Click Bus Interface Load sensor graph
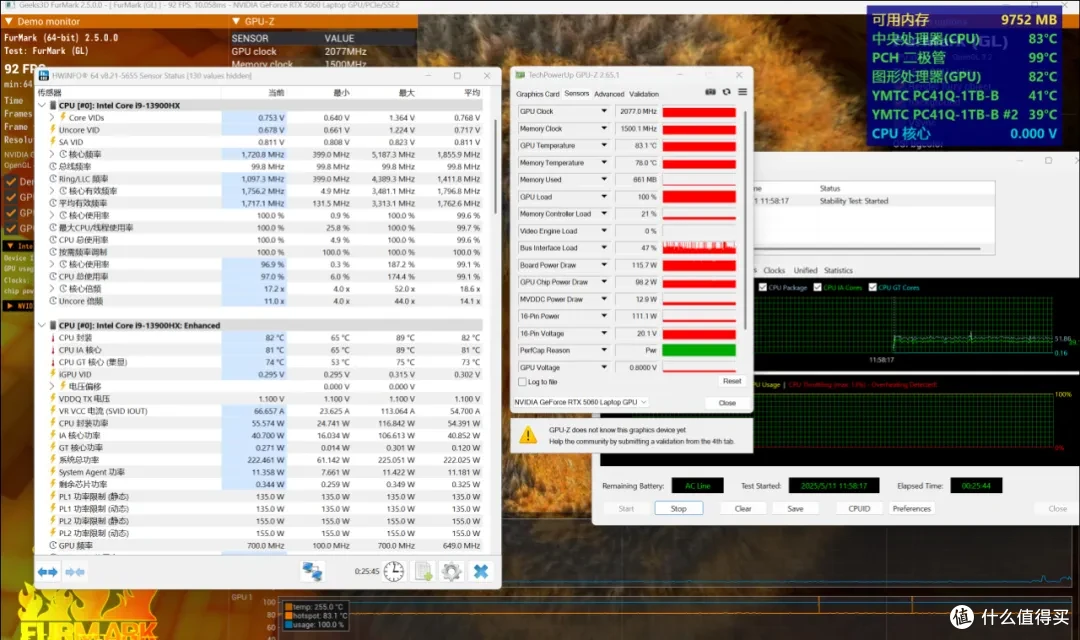This screenshot has width=1080, height=640. click(x=698, y=247)
